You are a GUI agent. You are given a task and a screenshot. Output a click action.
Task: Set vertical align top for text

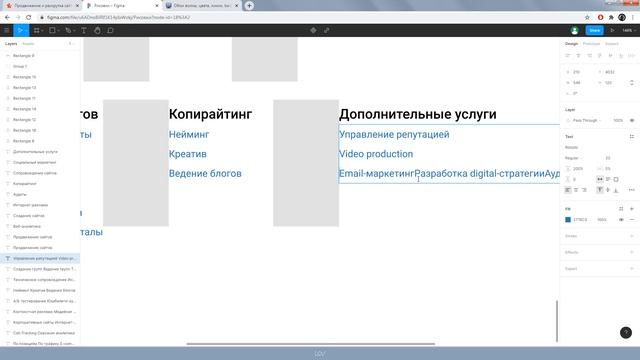pyautogui.click(x=600, y=190)
